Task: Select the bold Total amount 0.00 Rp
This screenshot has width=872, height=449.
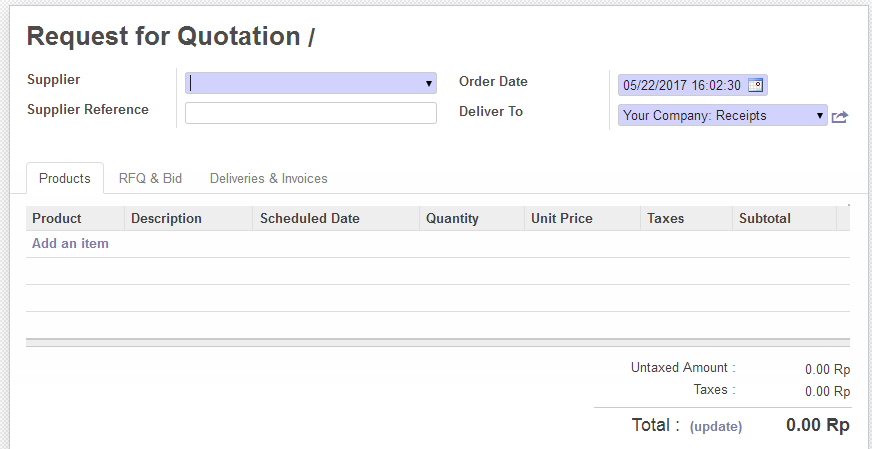Action: (817, 425)
